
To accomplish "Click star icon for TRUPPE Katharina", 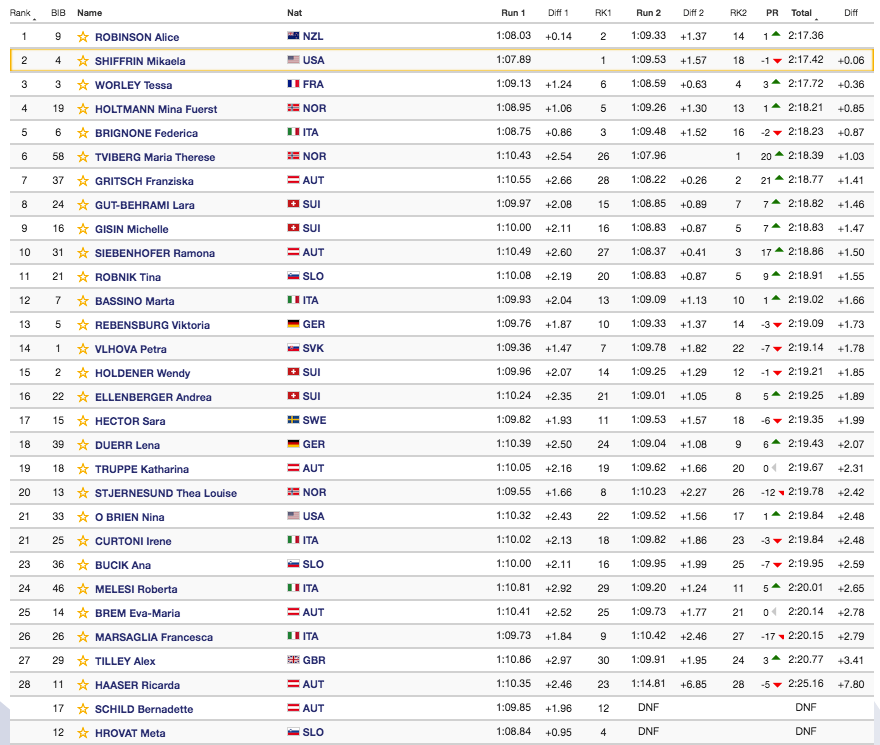I will [x=83, y=469].
